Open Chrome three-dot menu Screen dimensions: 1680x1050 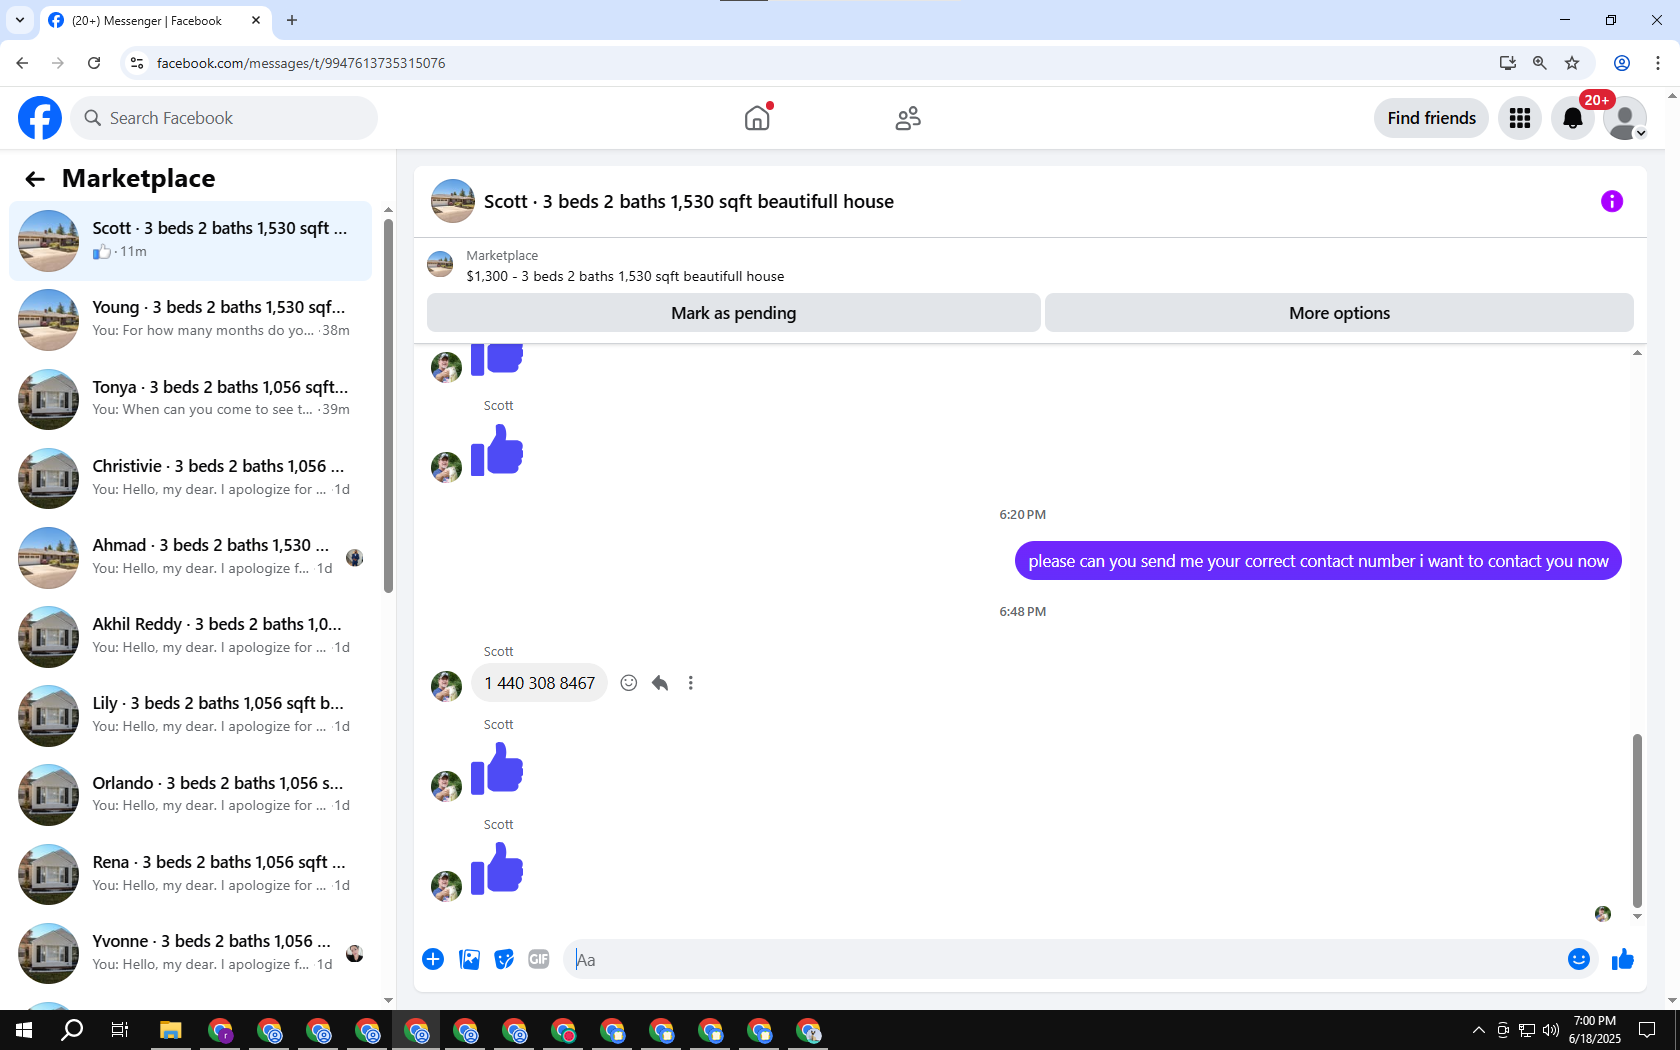(x=1658, y=63)
